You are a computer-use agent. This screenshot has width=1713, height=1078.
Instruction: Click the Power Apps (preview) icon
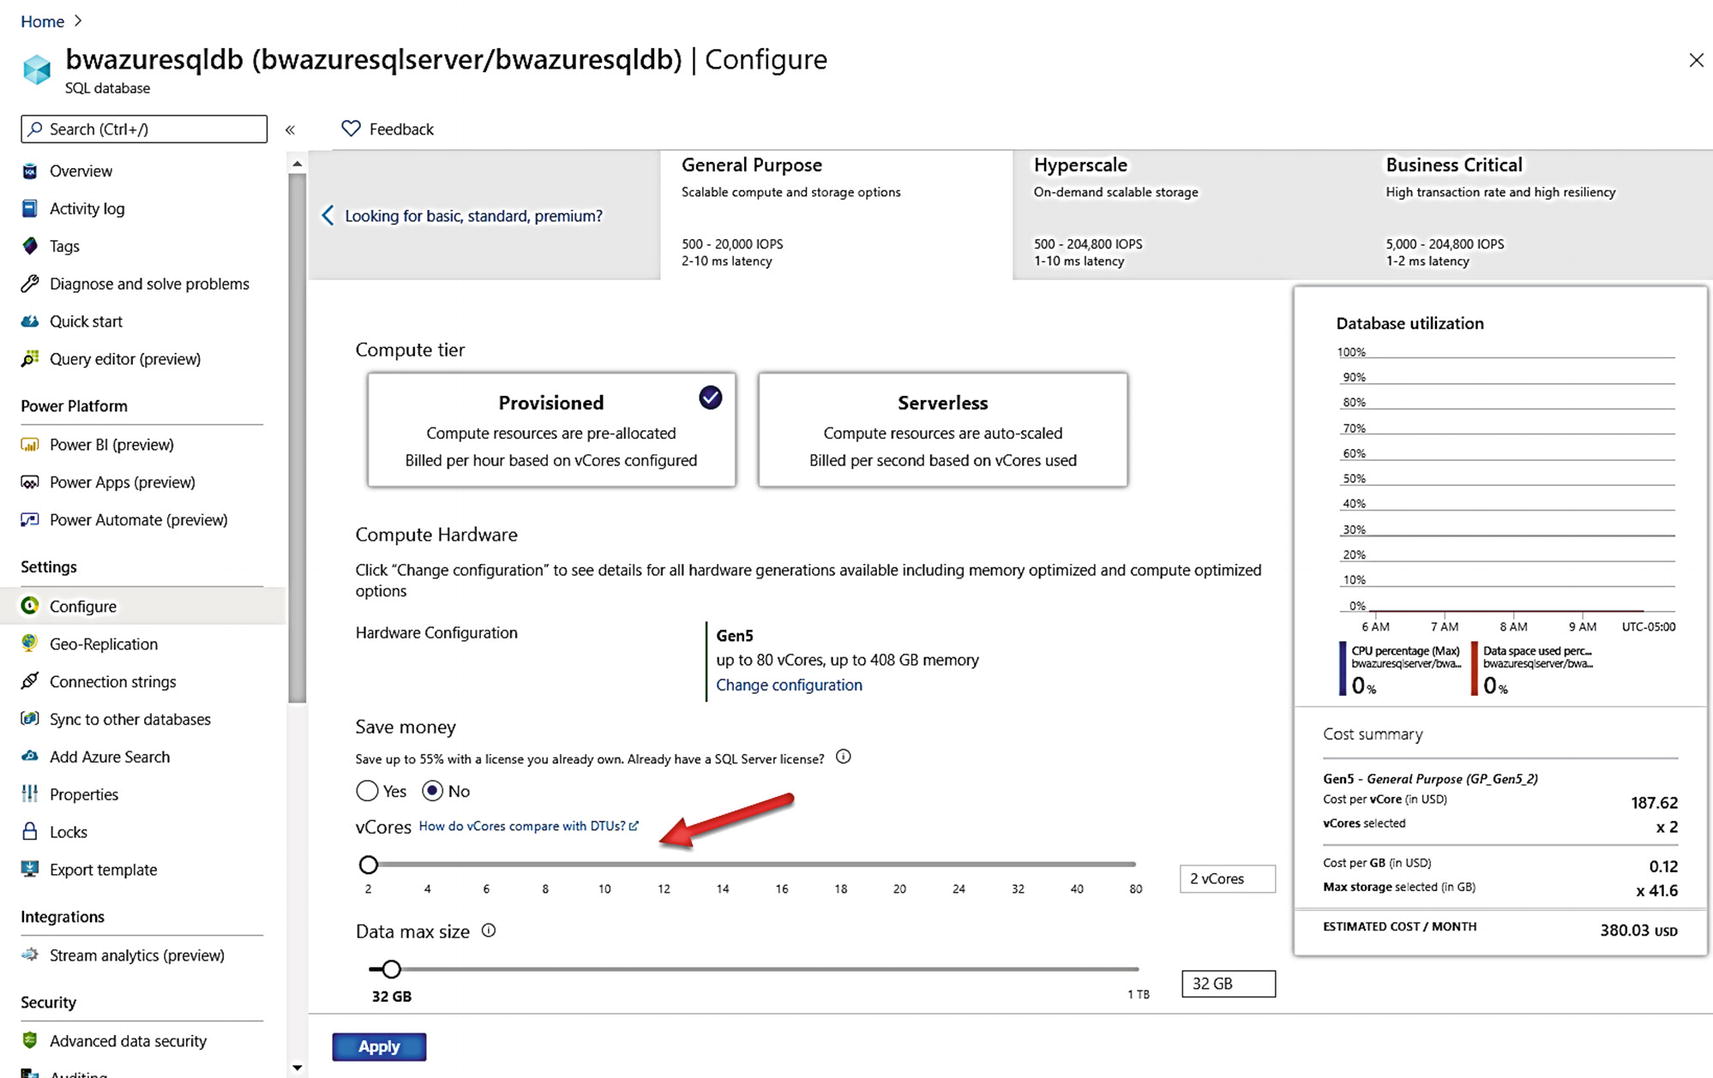click(x=30, y=482)
